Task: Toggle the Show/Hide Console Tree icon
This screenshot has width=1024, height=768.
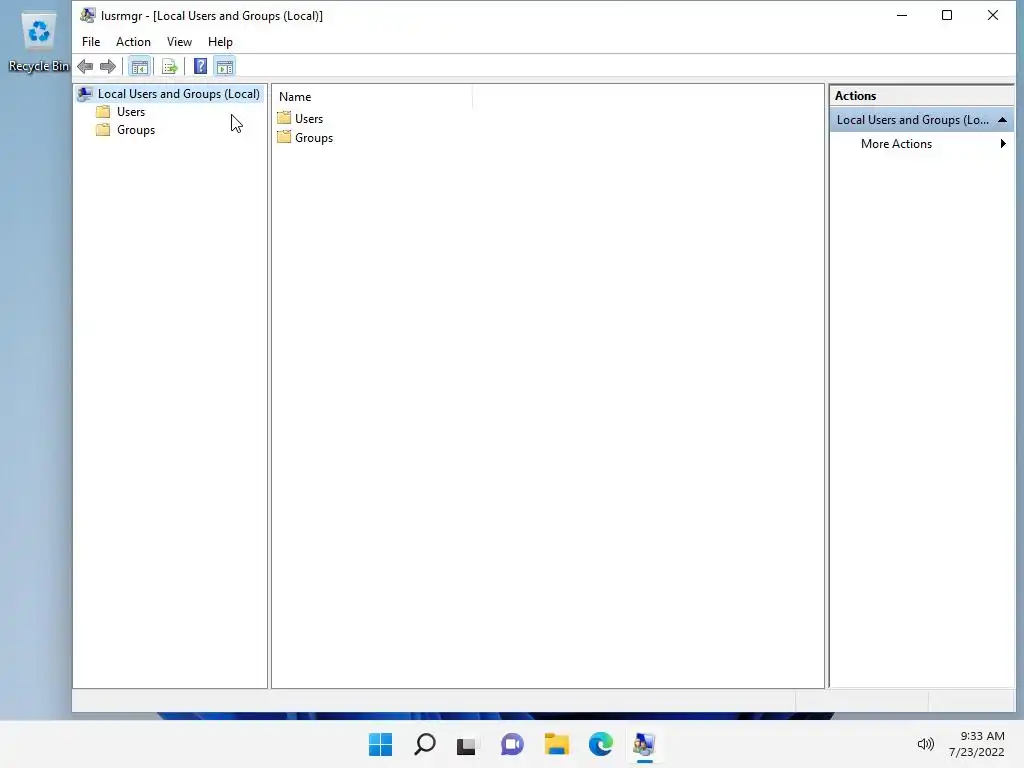Action: tap(139, 67)
